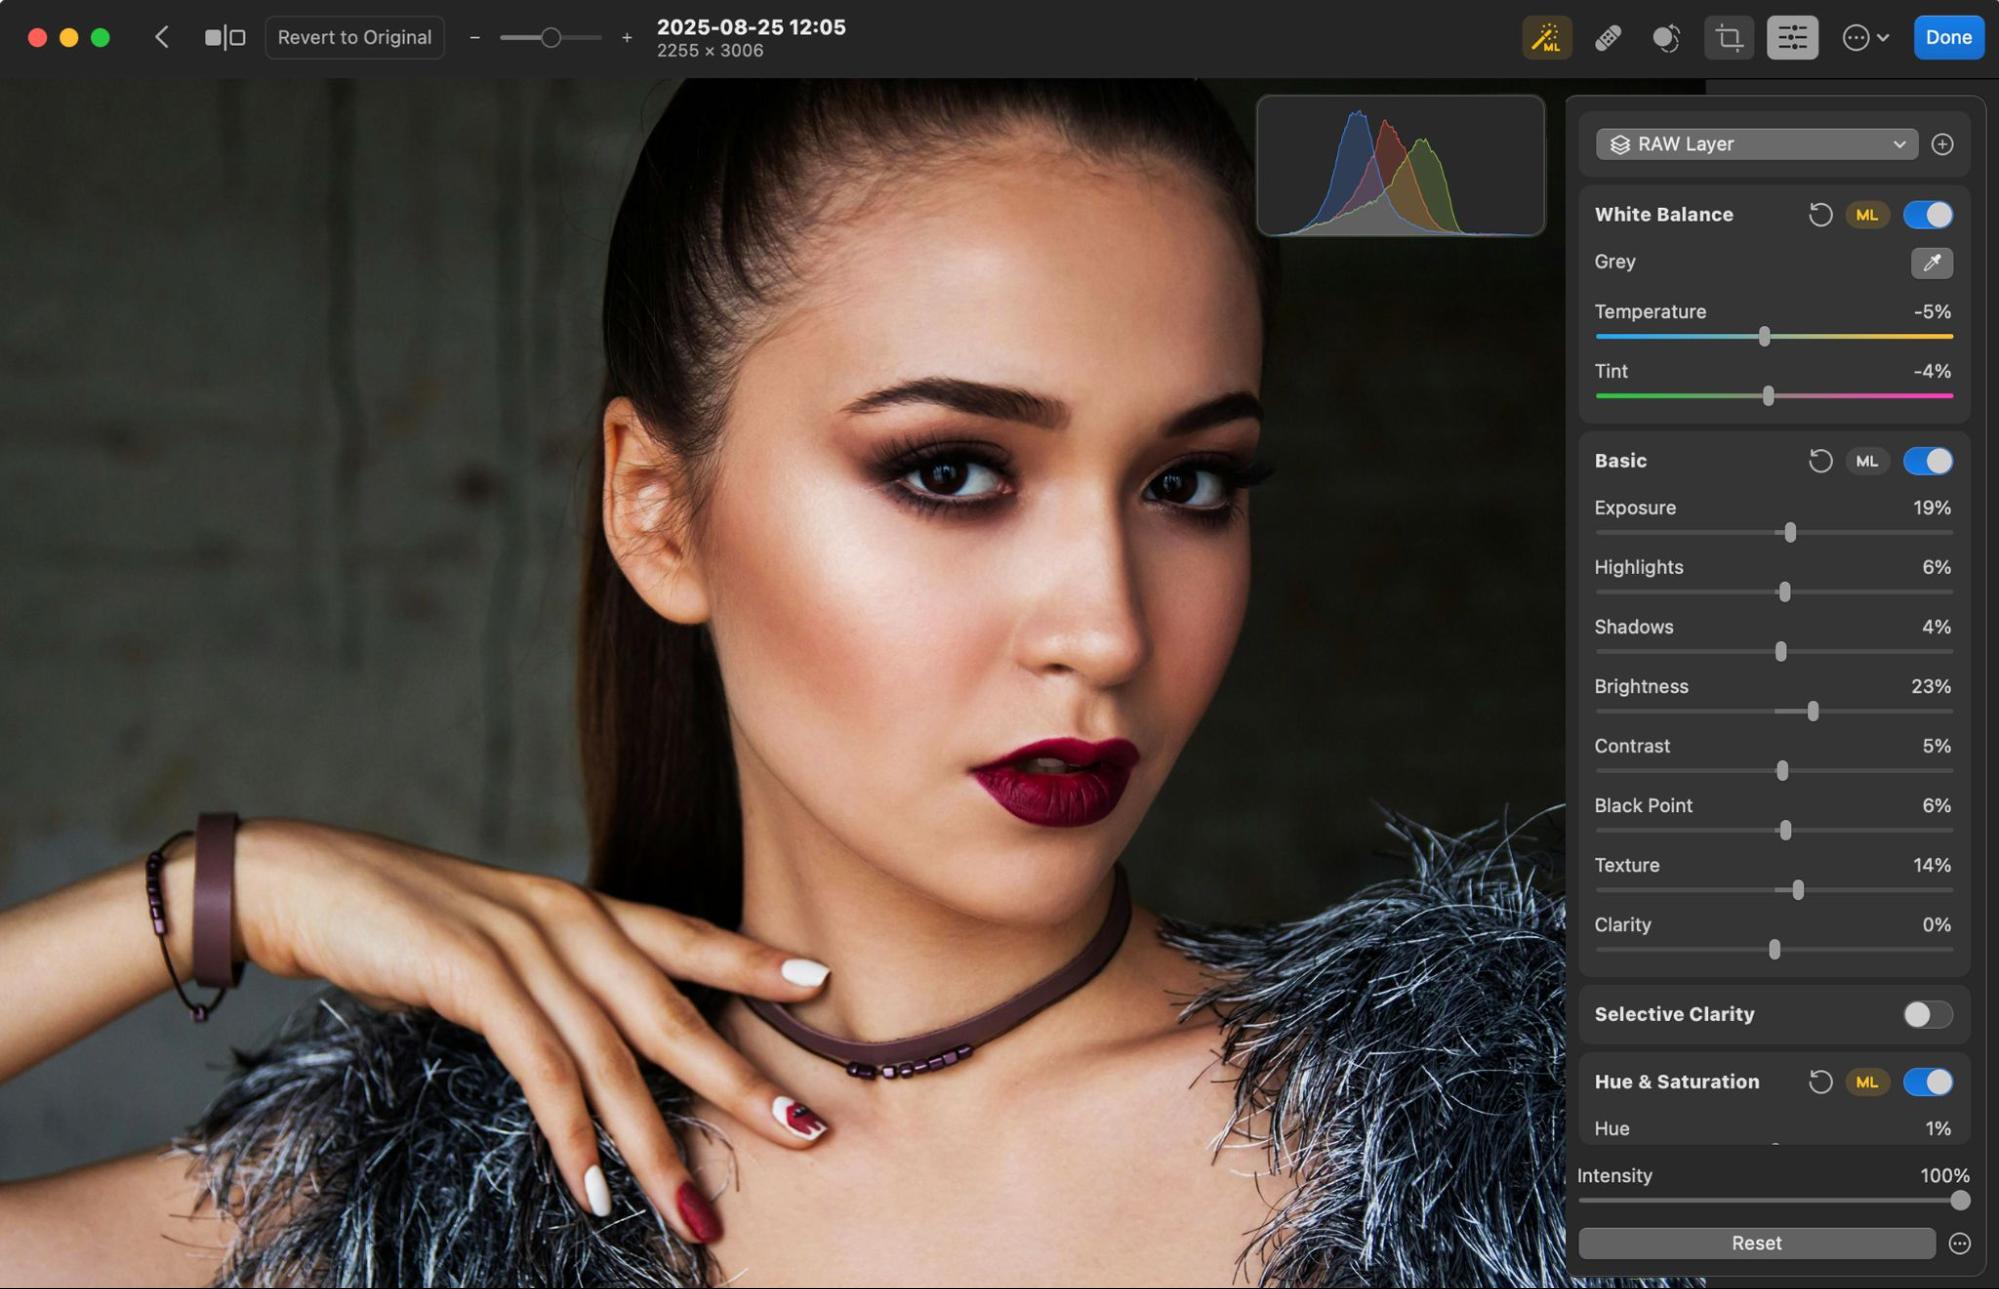The height and width of the screenshot is (1289, 1999).
Task: Expand the more options ellipsis menu in toolbar
Action: [x=1864, y=38]
